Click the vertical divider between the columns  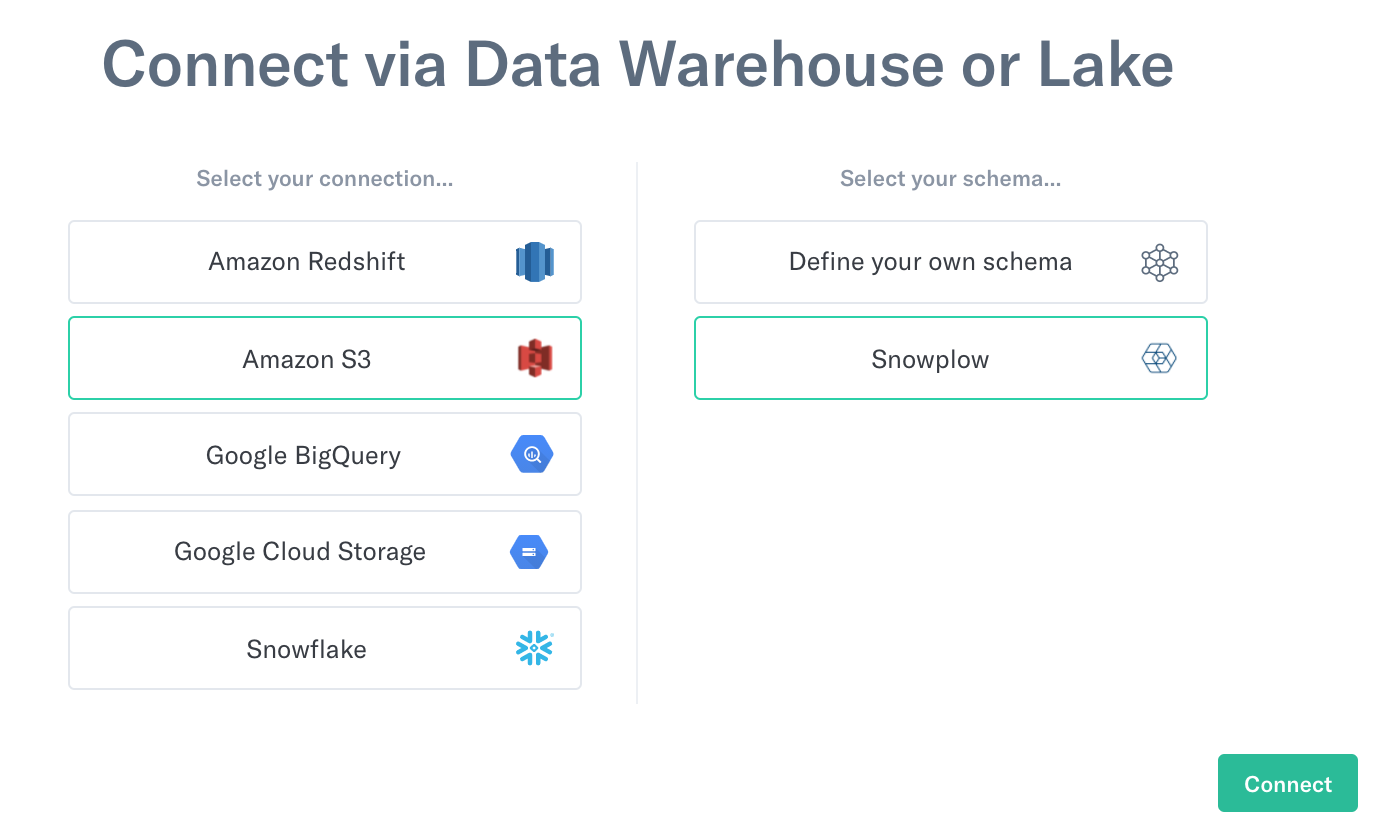click(x=637, y=433)
